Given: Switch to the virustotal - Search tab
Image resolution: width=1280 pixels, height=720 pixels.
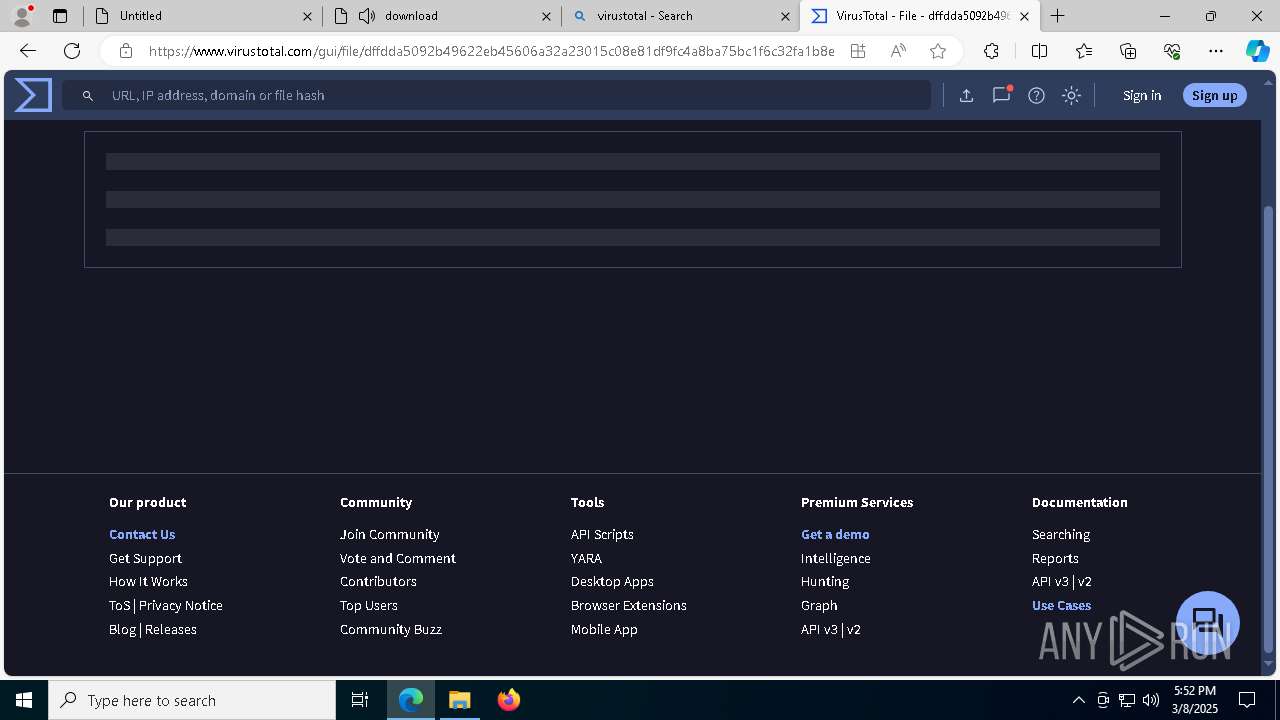Looking at the screenshot, I should 680,16.
